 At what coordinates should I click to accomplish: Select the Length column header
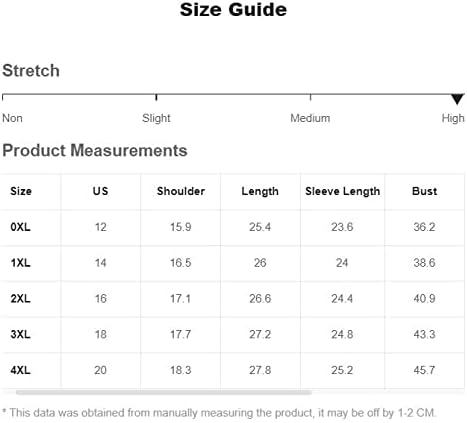[260, 191]
